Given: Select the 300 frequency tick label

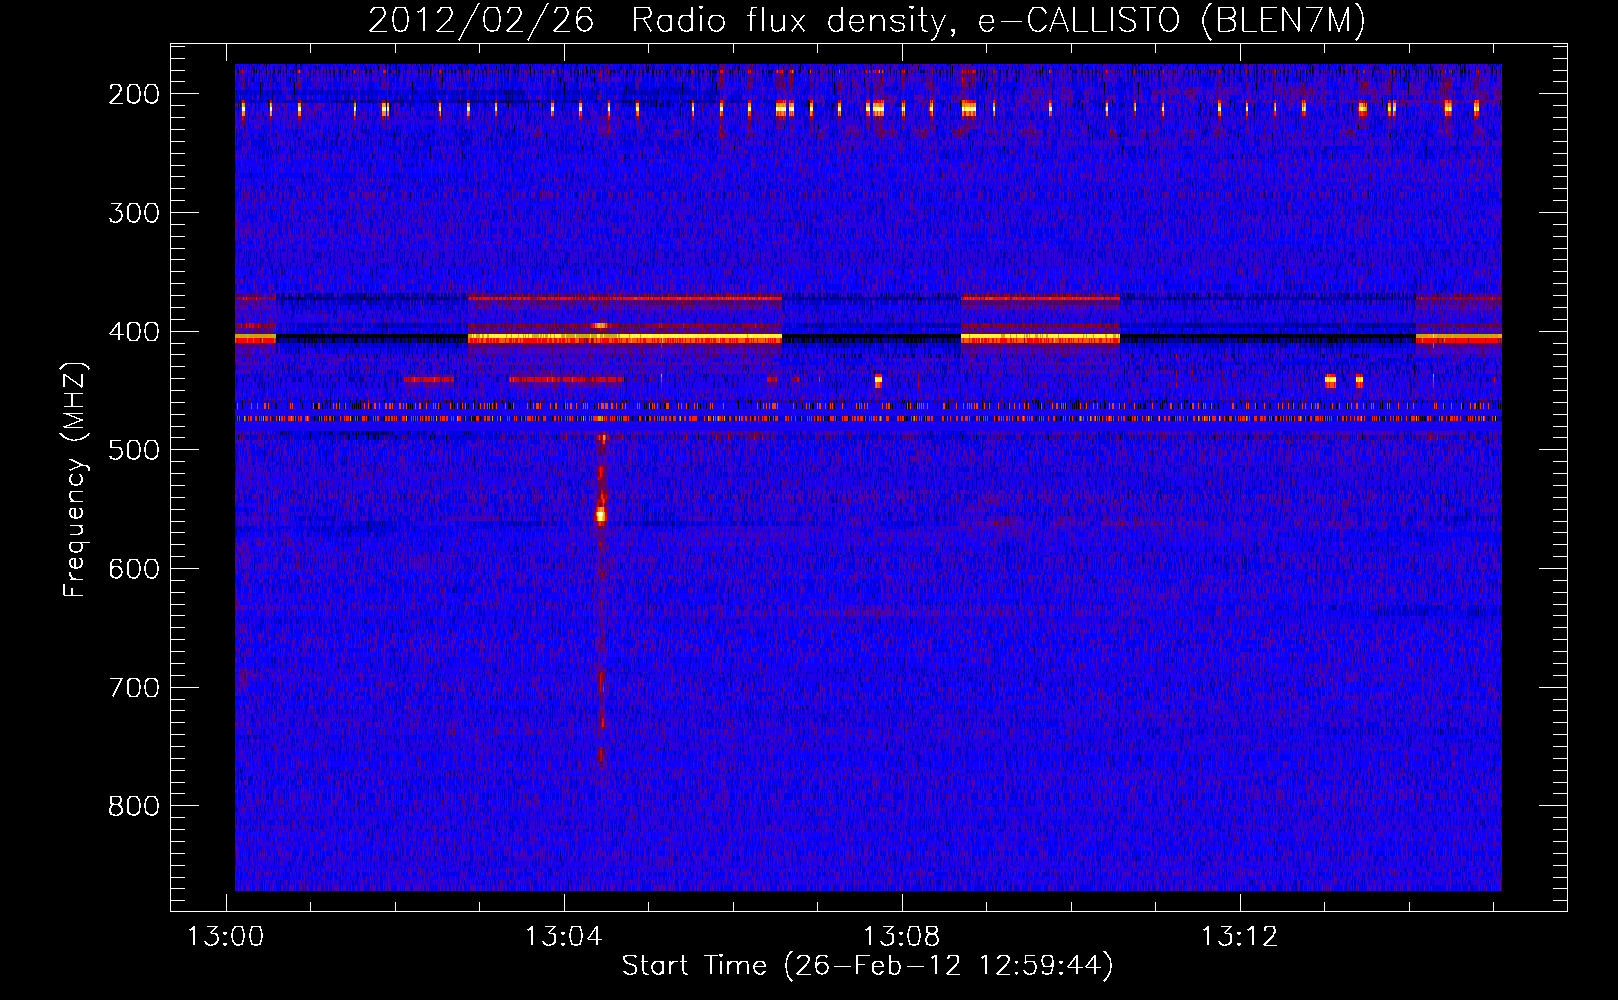Looking at the screenshot, I should (x=133, y=213).
